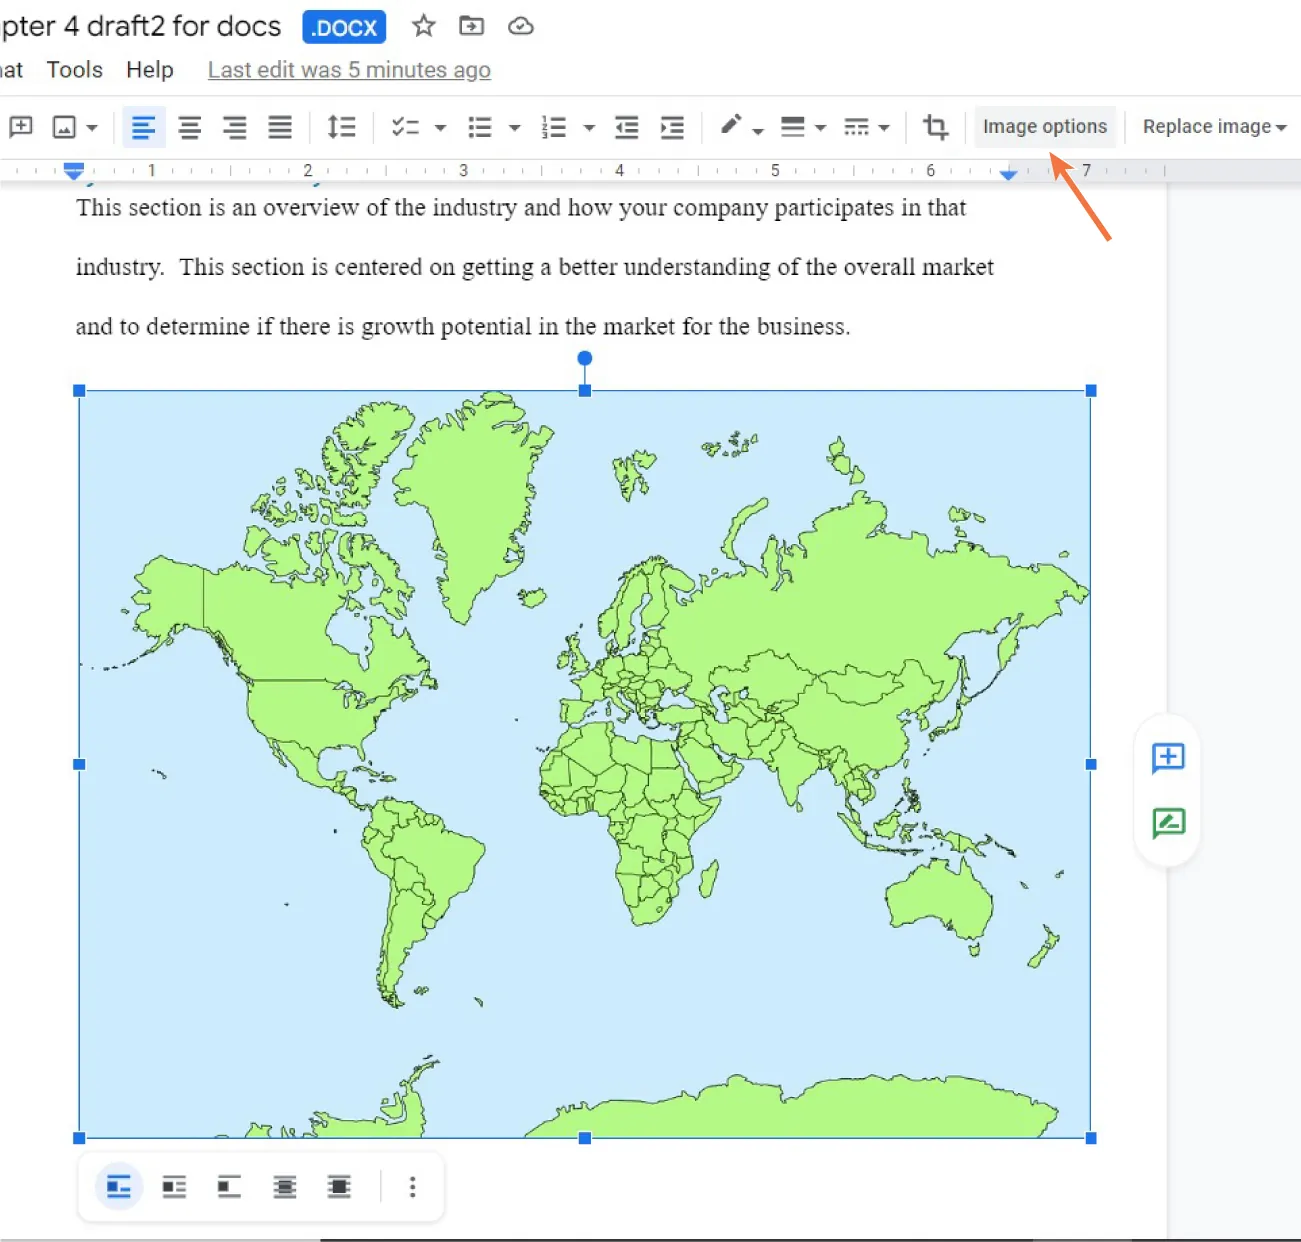
Task: Apply a checklist to the text
Action: click(405, 127)
